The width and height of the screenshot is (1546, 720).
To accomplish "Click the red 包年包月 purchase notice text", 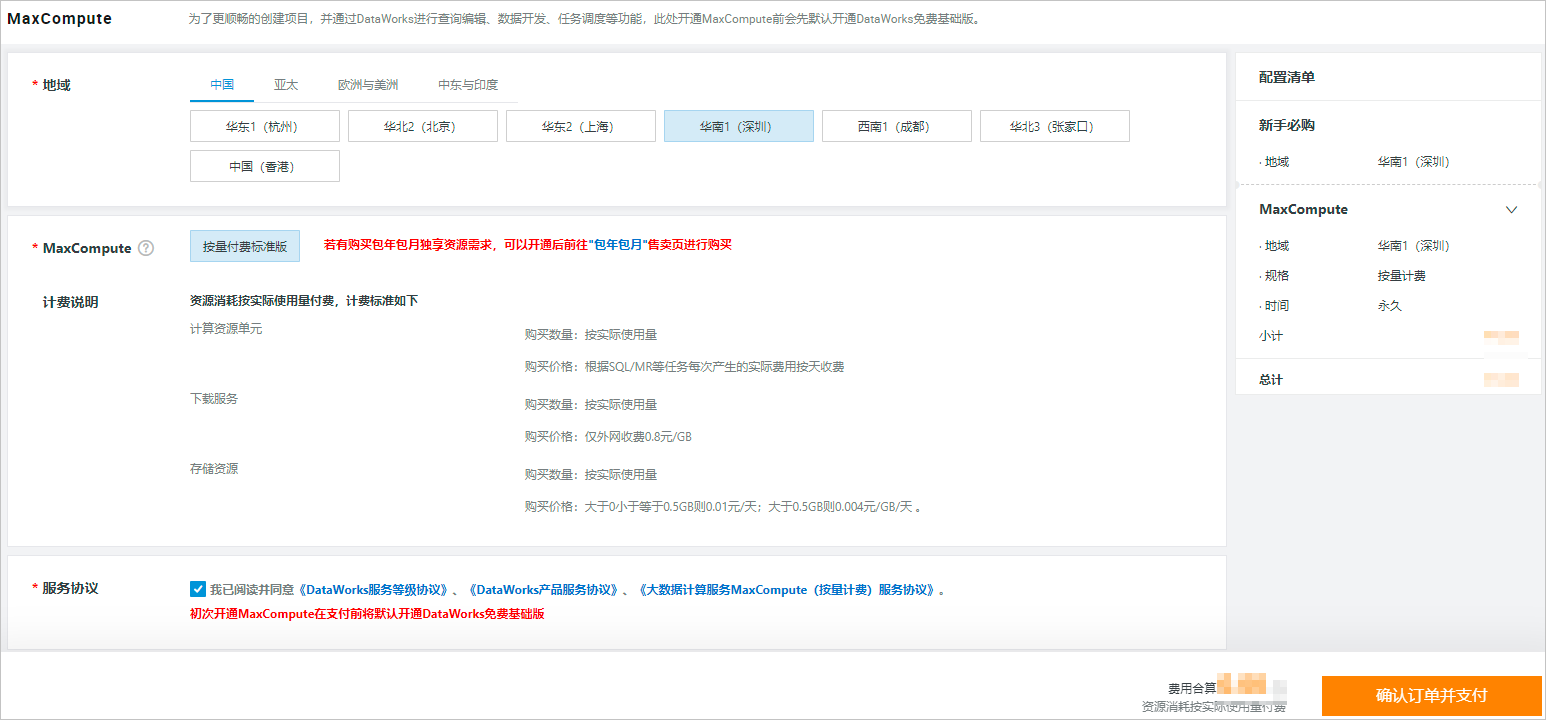I will click(528, 245).
